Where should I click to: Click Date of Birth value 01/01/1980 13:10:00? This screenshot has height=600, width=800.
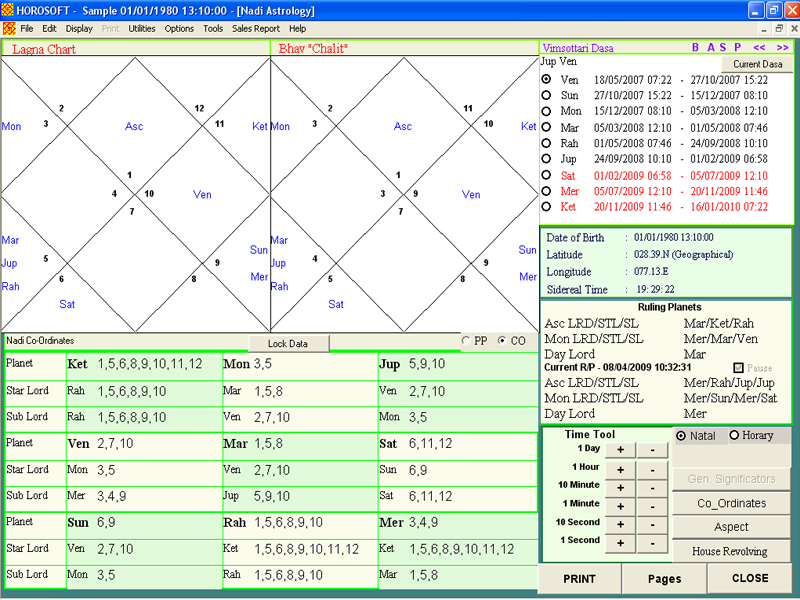click(673, 237)
